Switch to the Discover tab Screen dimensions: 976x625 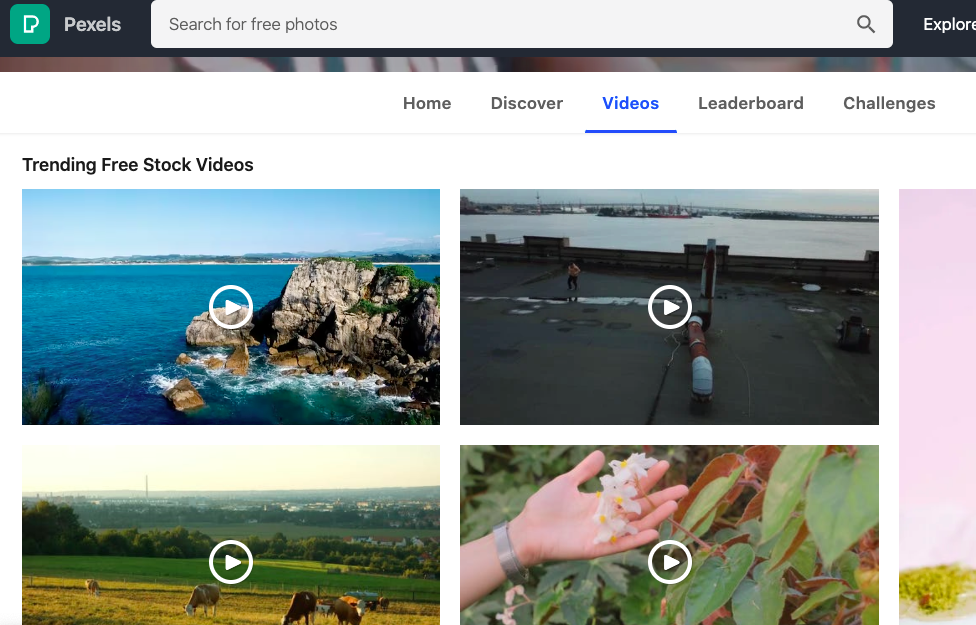coord(527,103)
